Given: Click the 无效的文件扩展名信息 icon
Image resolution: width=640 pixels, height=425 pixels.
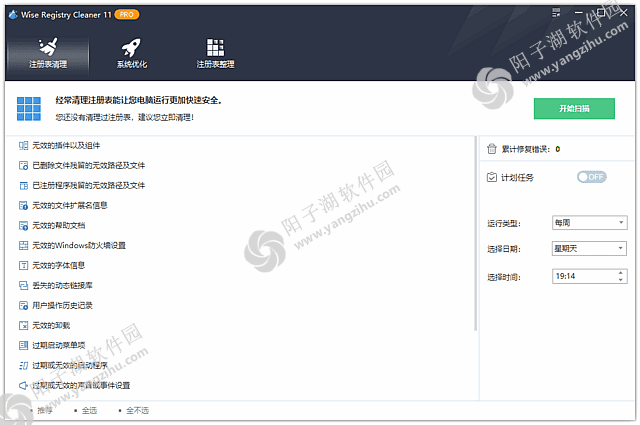Looking at the screenshot, I should (x=24, y=206).
